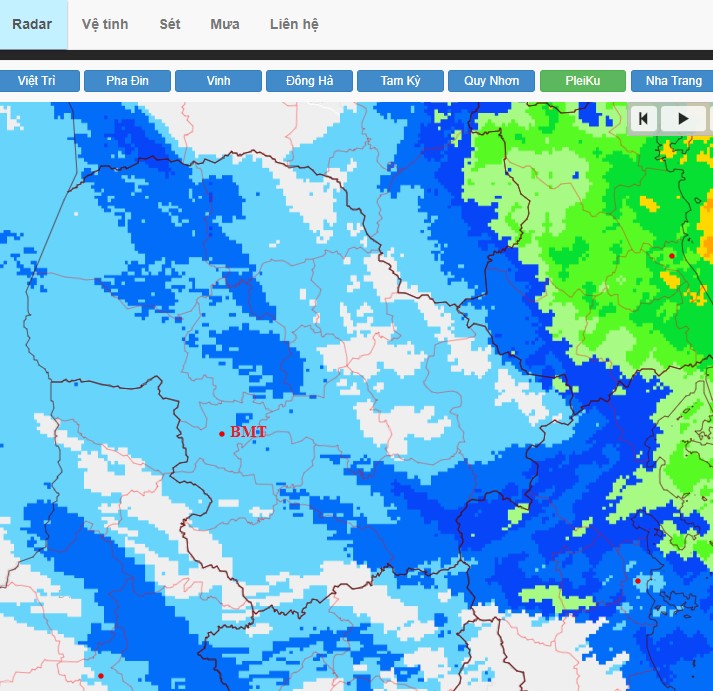Select the Pha Đin radar station

point(127,81)
